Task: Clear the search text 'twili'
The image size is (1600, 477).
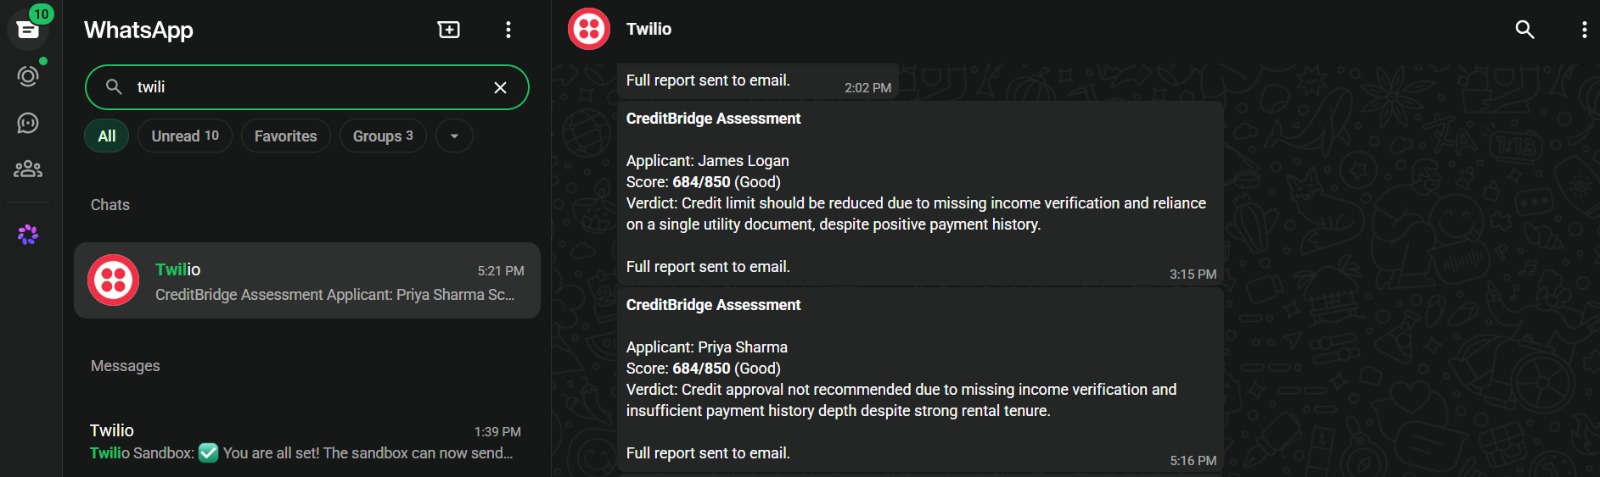Action: 500,87
